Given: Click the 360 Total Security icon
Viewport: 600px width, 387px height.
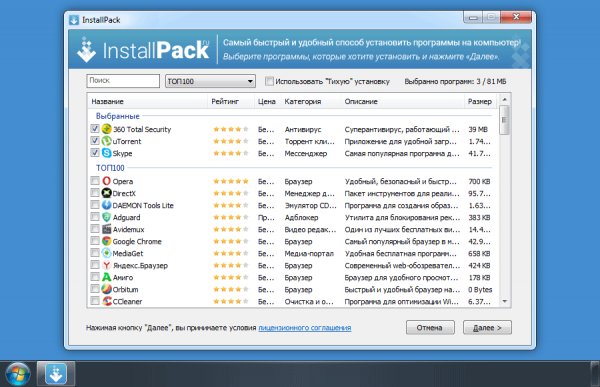Looking at the screenshot, I should click(106, 129).
